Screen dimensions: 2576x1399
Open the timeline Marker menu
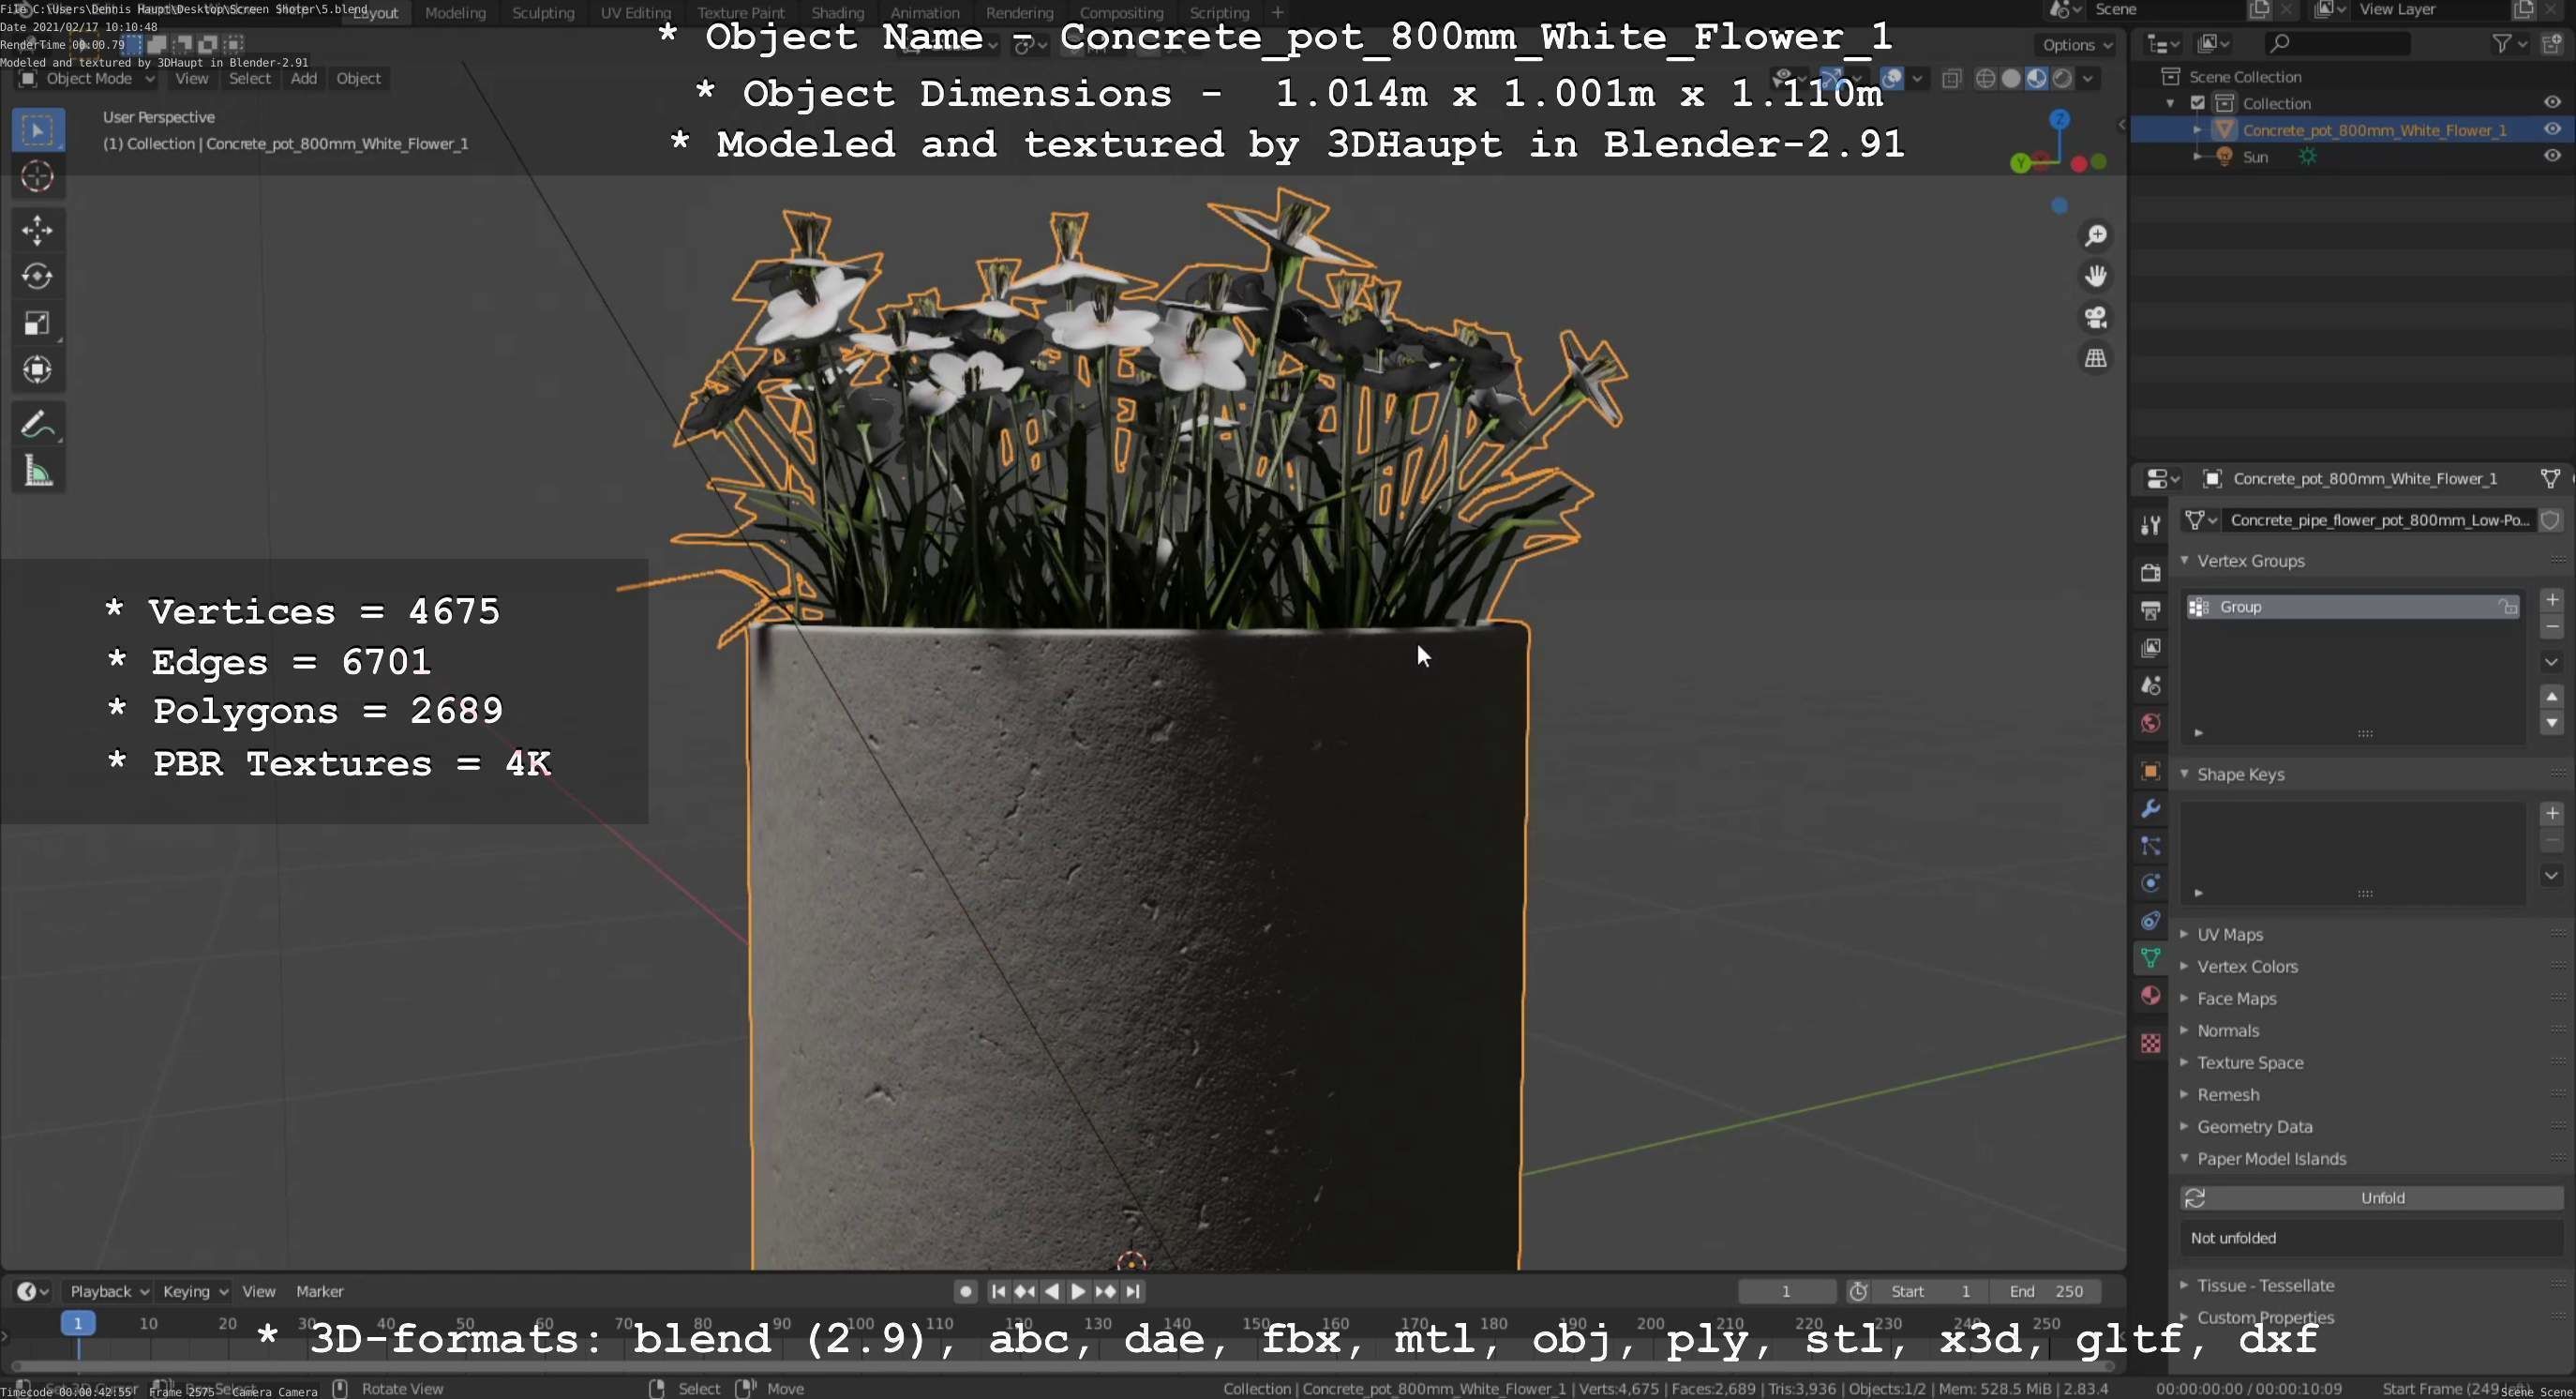click(x=319, y=1291)
